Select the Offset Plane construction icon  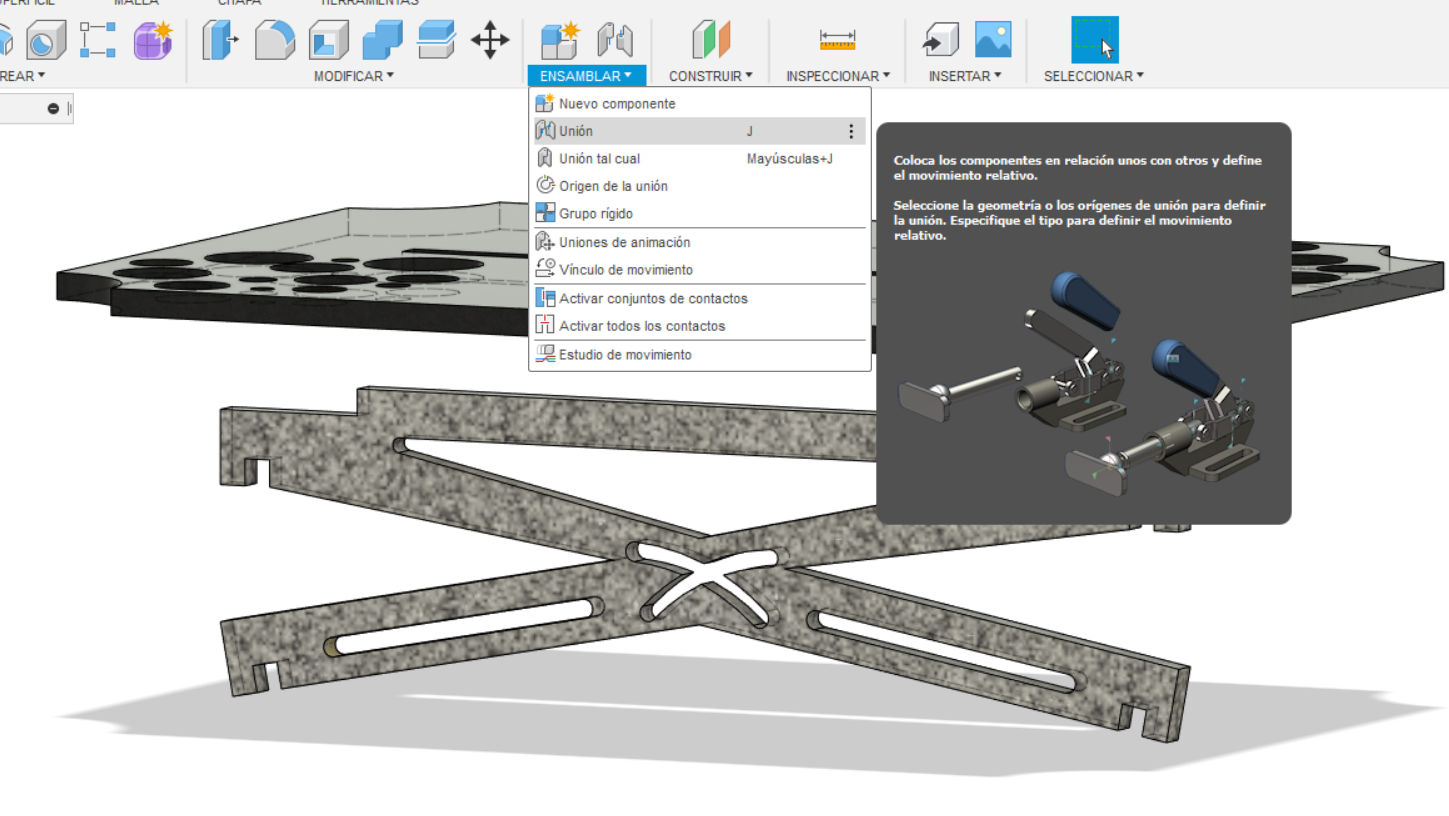click(x=711, y=40)
